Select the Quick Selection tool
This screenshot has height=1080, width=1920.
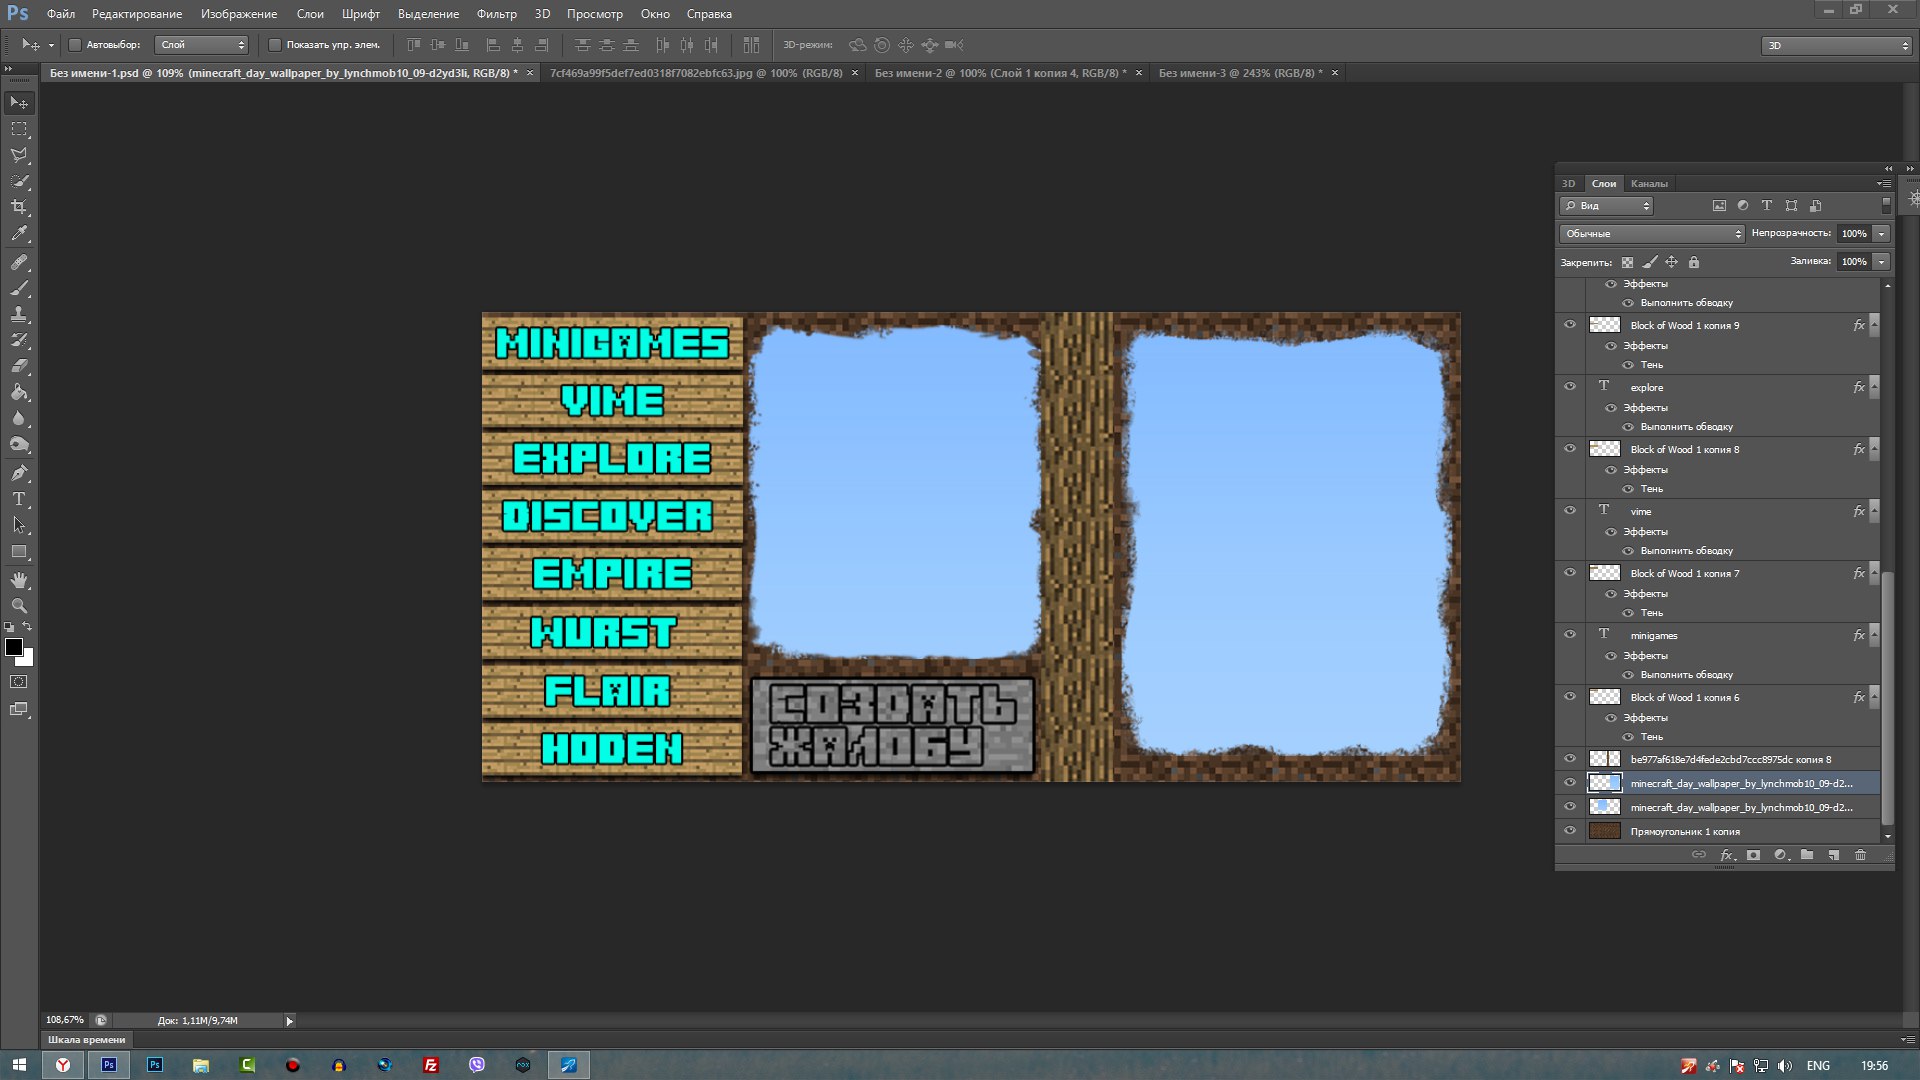[x=19, y=181]
